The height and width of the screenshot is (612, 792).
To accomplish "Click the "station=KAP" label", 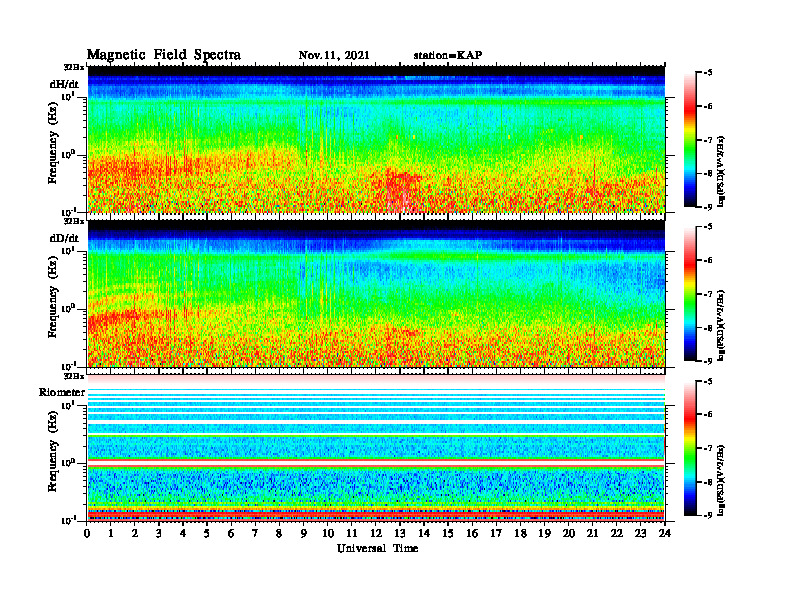I will [448, 56].
